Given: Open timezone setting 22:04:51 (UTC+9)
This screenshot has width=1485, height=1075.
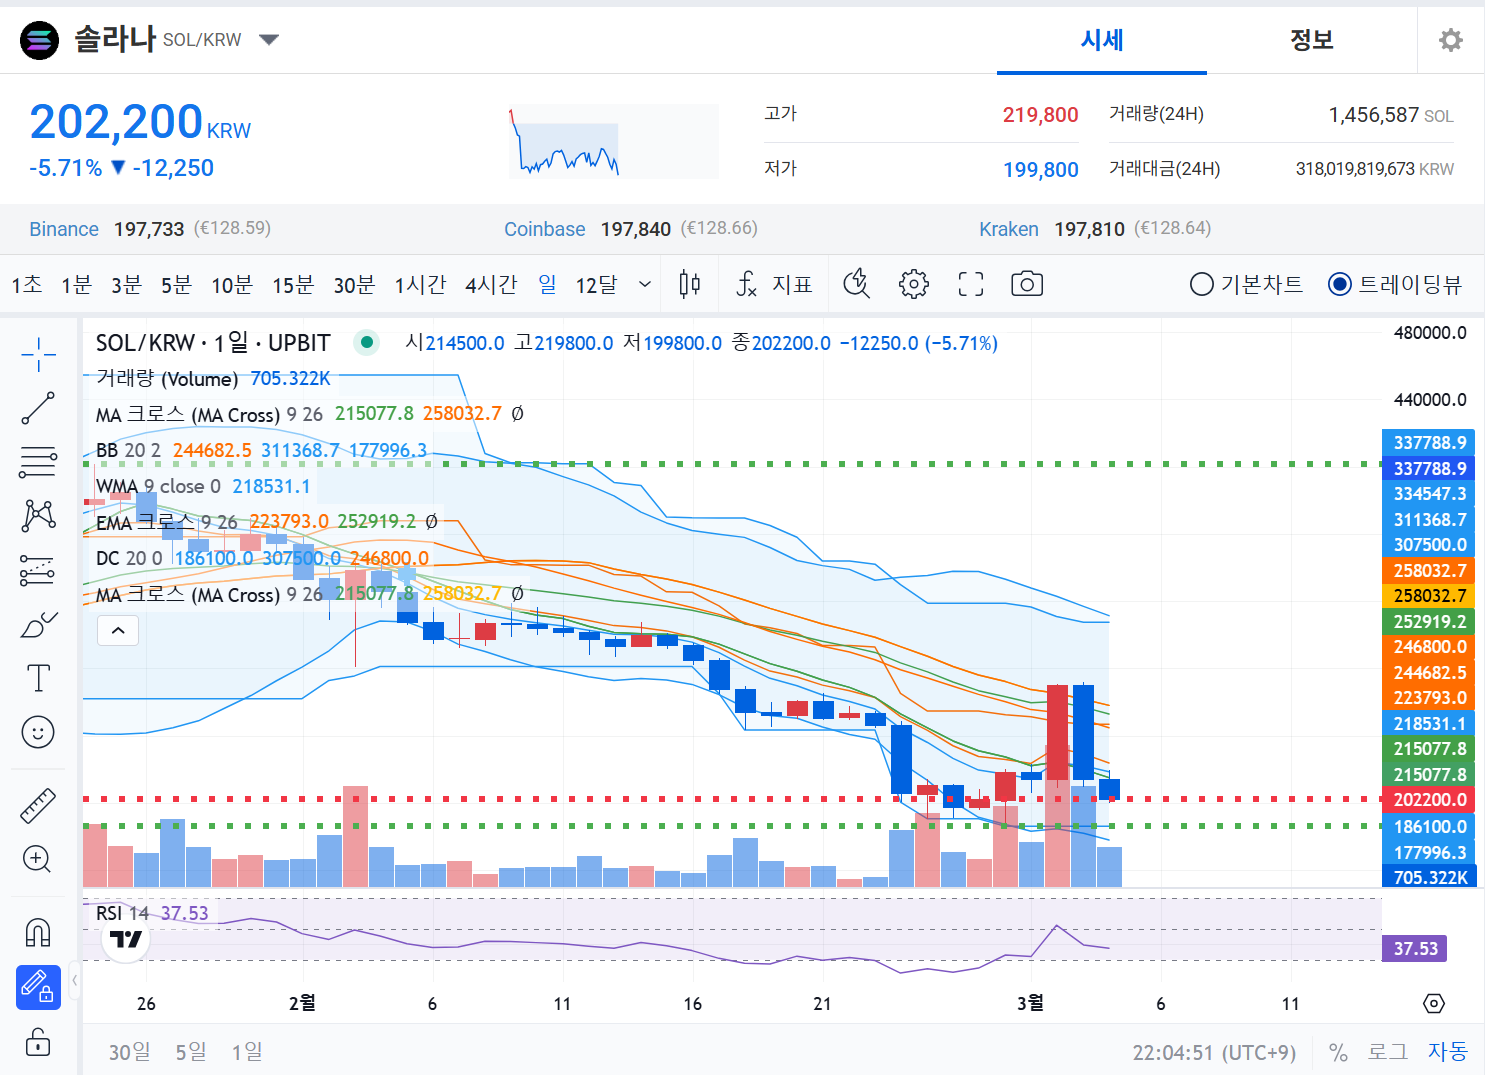Looking at the screenshot, I should [x=1214, y=1053].
